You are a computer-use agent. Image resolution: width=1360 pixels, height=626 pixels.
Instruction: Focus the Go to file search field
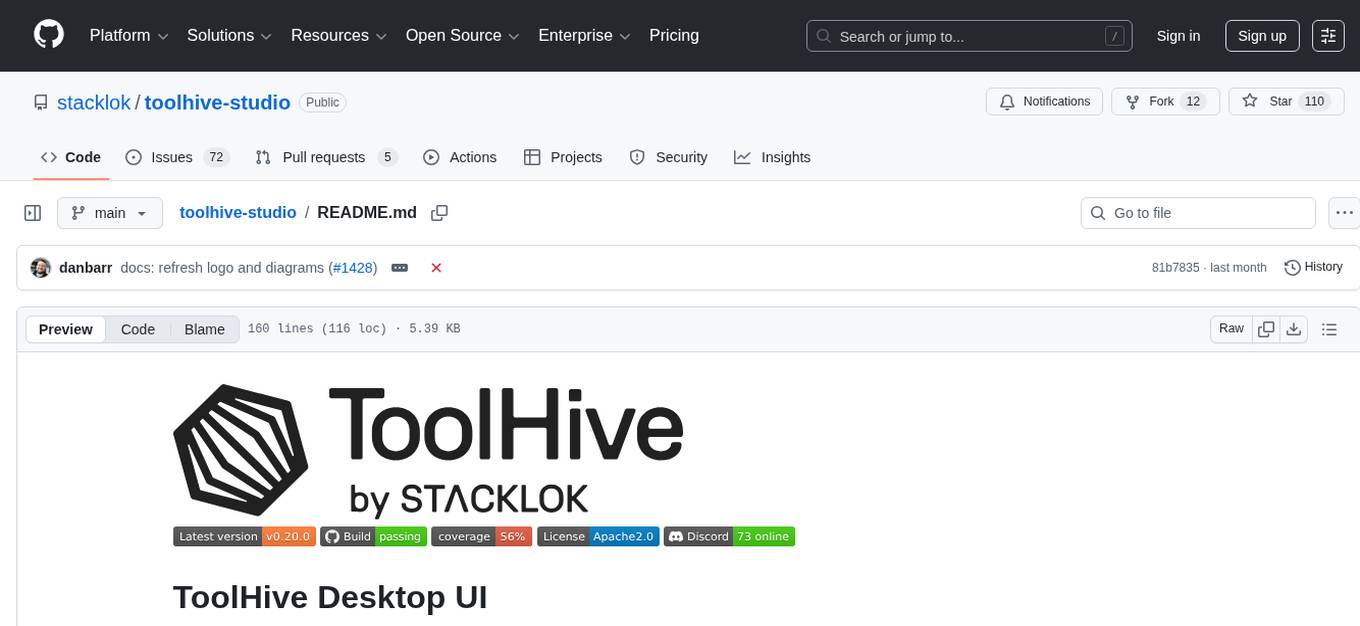1197,212
